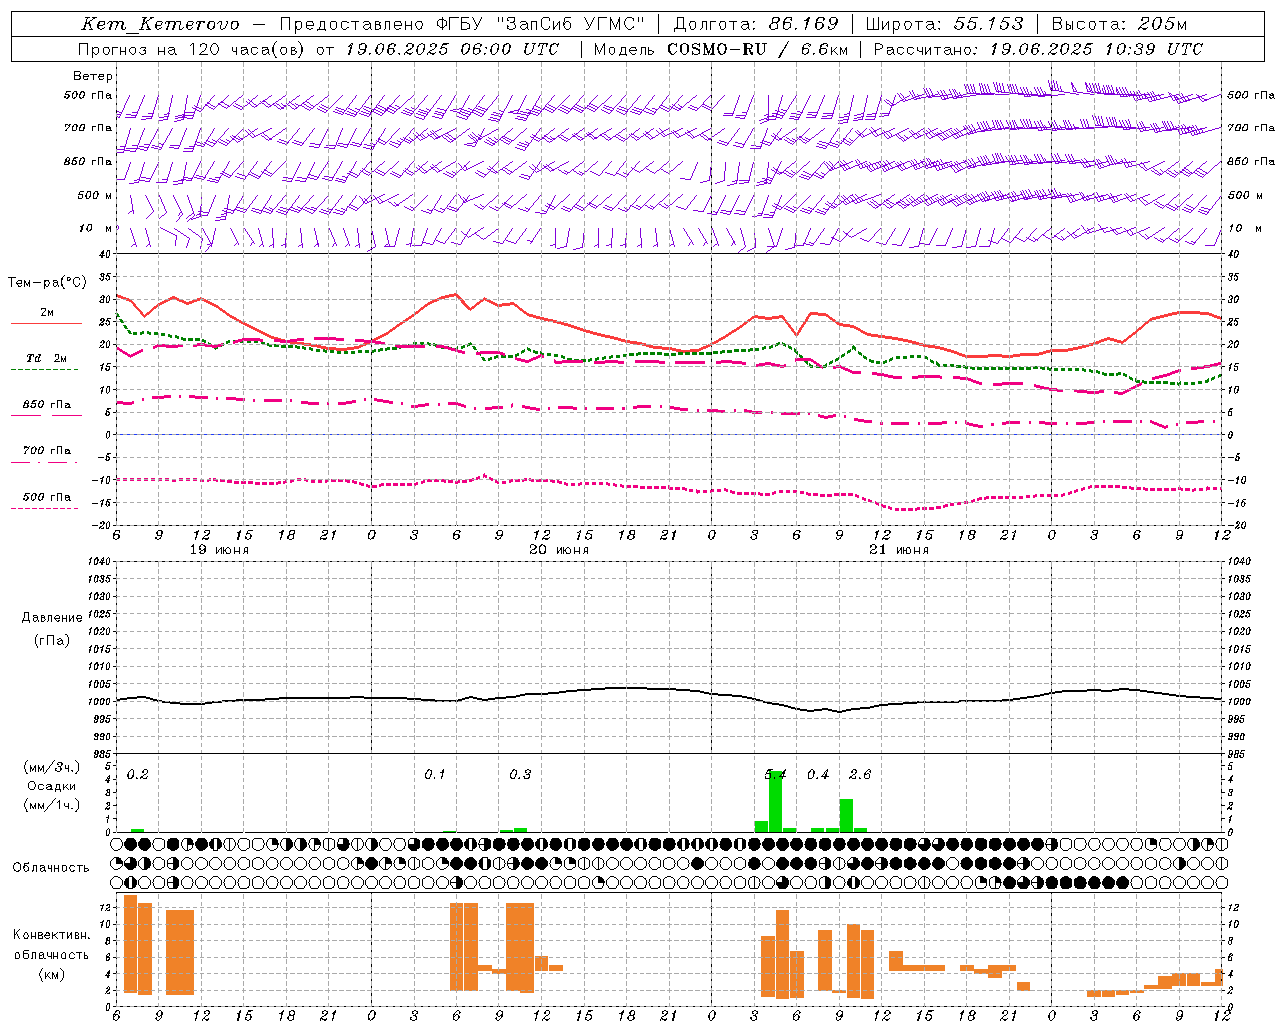The image size is (1280, 1024).
Task: Click the 21 июня date label
Action: point(899,550)
